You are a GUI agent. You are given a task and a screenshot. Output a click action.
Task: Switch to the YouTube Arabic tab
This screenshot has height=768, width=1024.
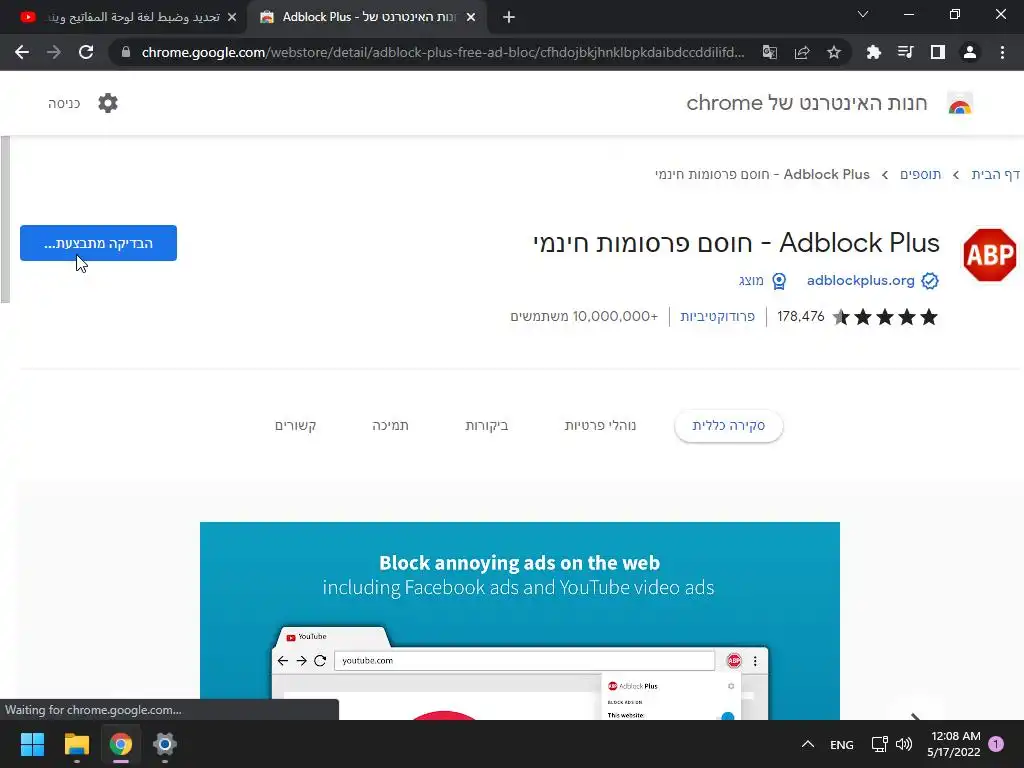coord(124,17)
